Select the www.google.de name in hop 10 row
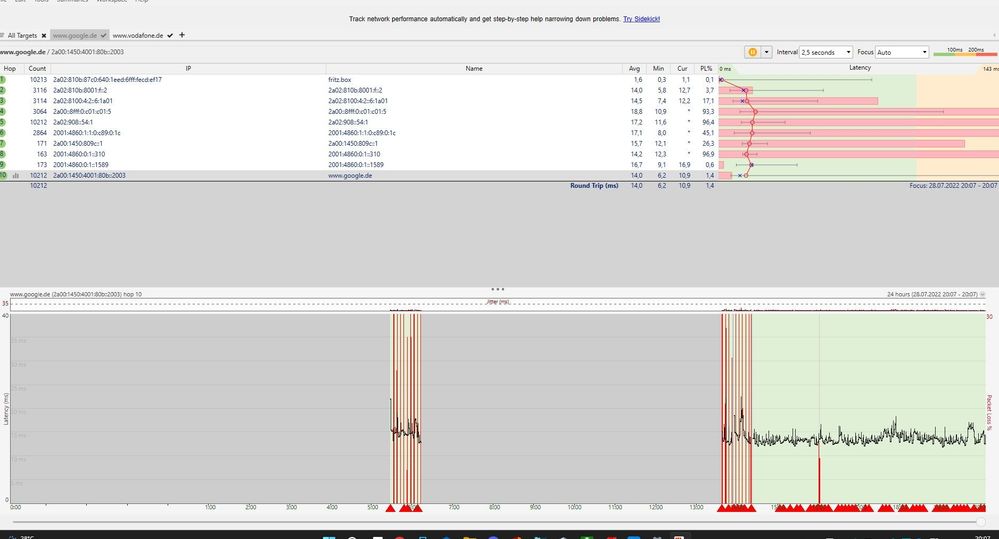This screenshot has height=539, width=999. pyautogui.click(x=350, y=175)
